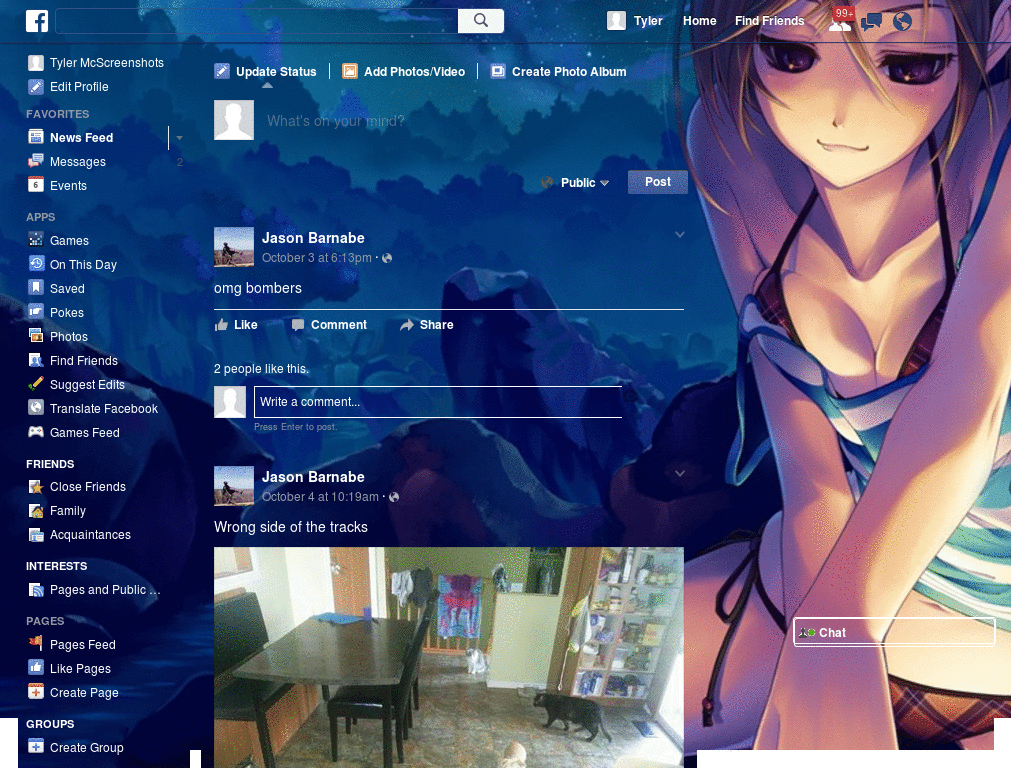Click Tyler's profile avatar in top bar
Screen dimensions: 1024x768
click(x=616, y=21)
